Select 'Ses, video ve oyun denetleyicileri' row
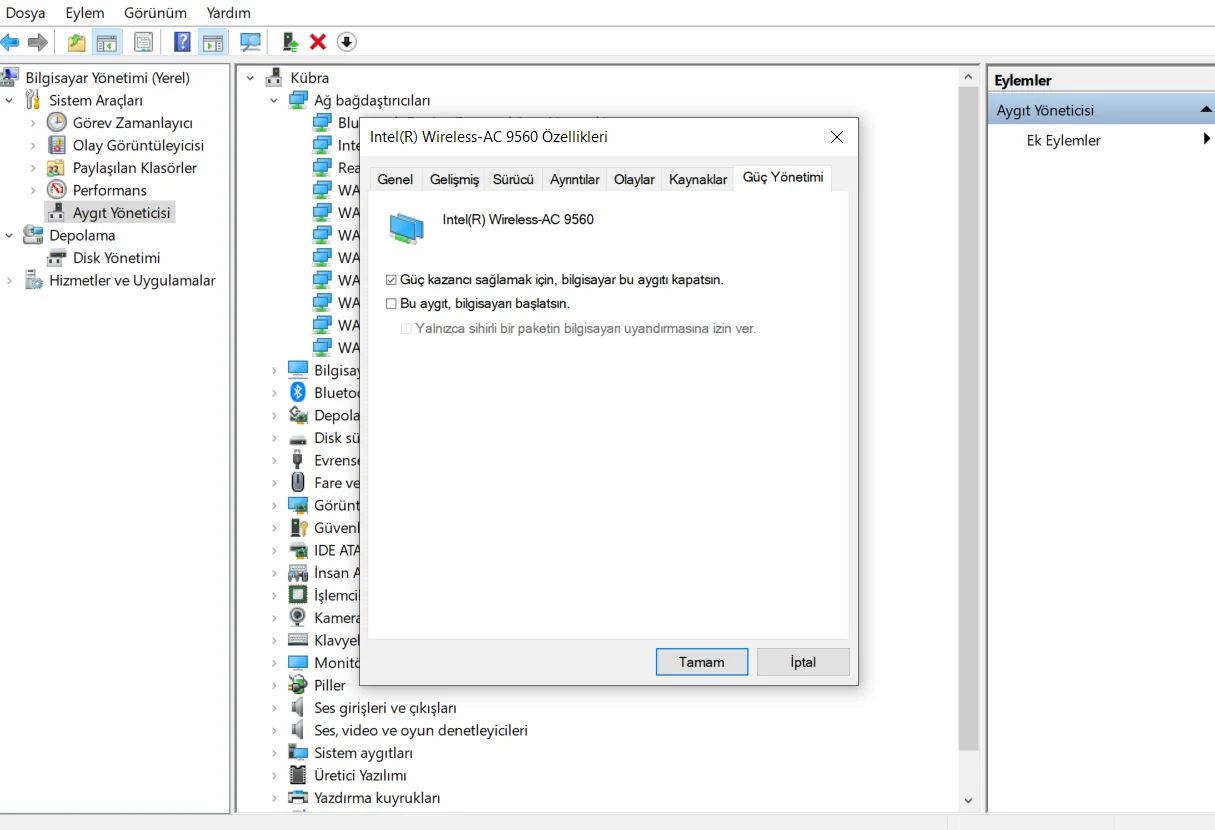The width and height of the screenshot is (1215, 830). click(x=421, y=730)
